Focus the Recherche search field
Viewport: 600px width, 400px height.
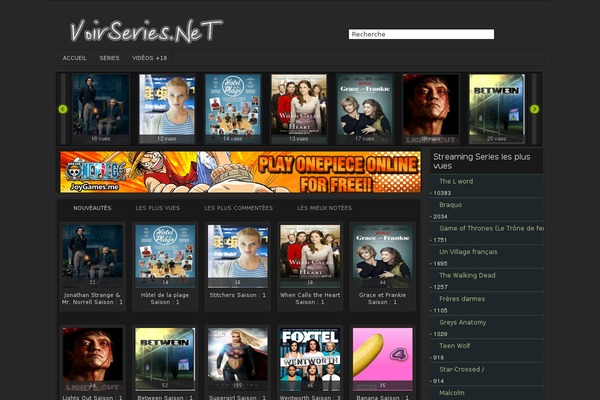point(421,34)
